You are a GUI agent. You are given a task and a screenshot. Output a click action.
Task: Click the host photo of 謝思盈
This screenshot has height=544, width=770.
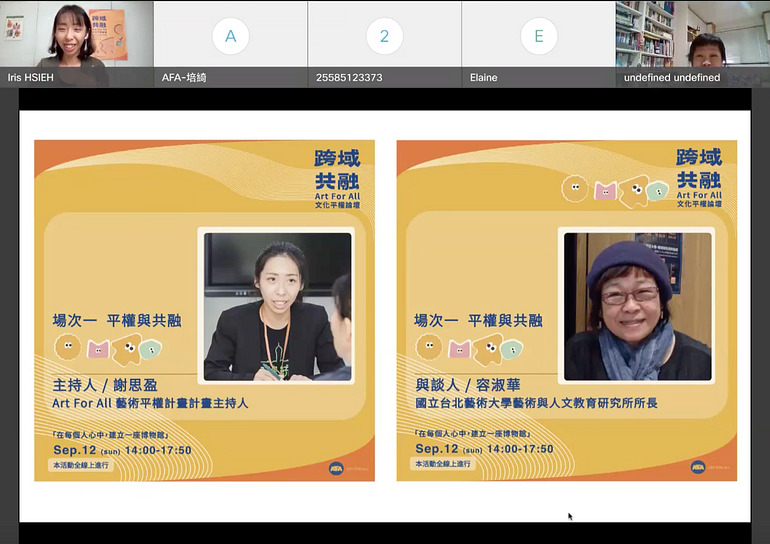pyautogui.click(x=277, y=307)
